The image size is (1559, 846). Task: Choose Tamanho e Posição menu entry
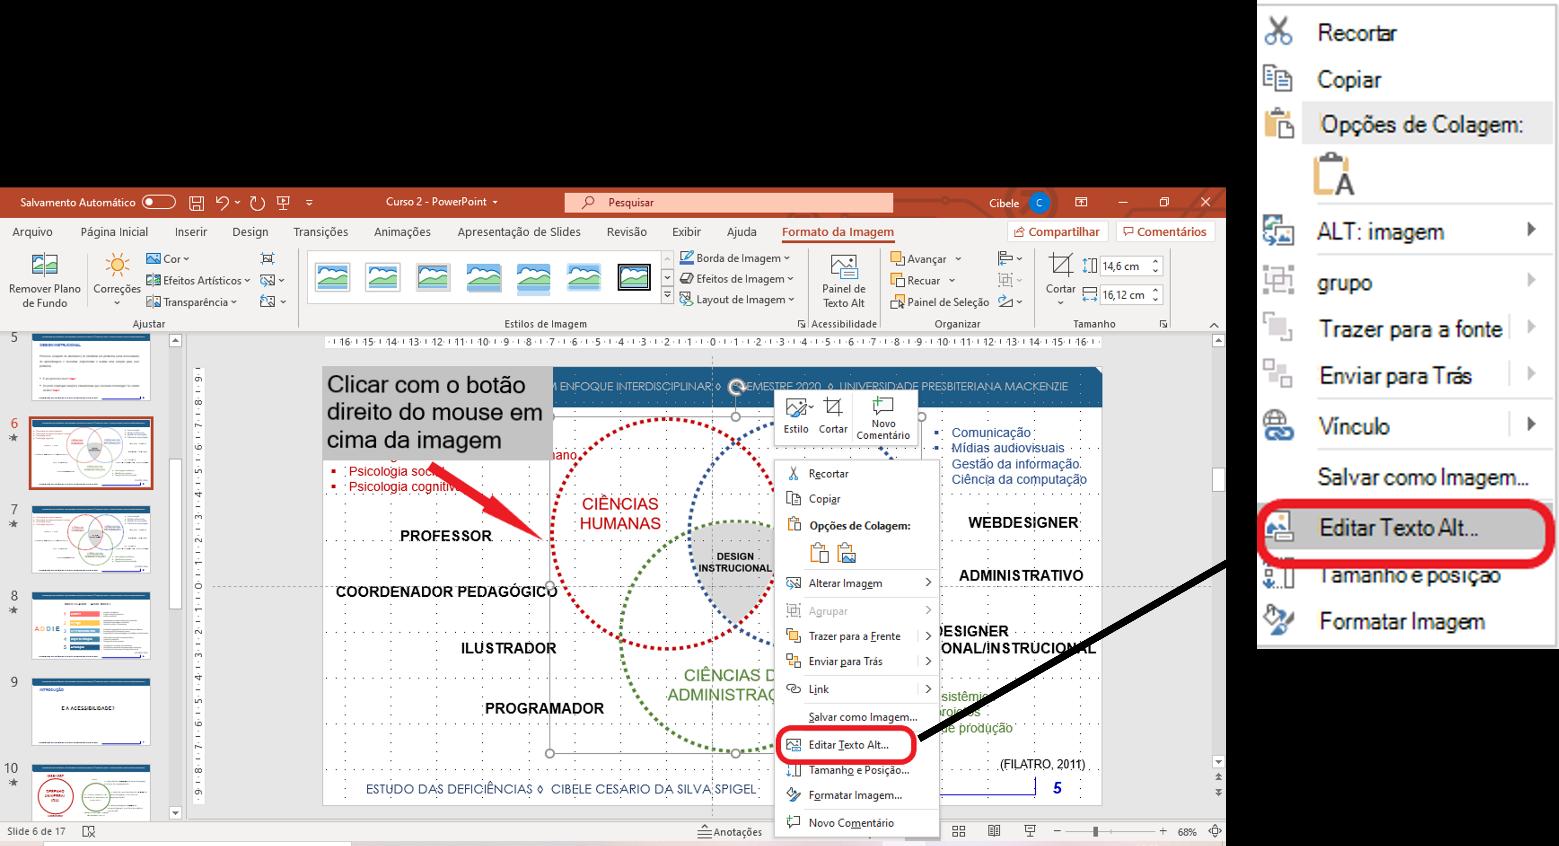click(x=858, y=771)
